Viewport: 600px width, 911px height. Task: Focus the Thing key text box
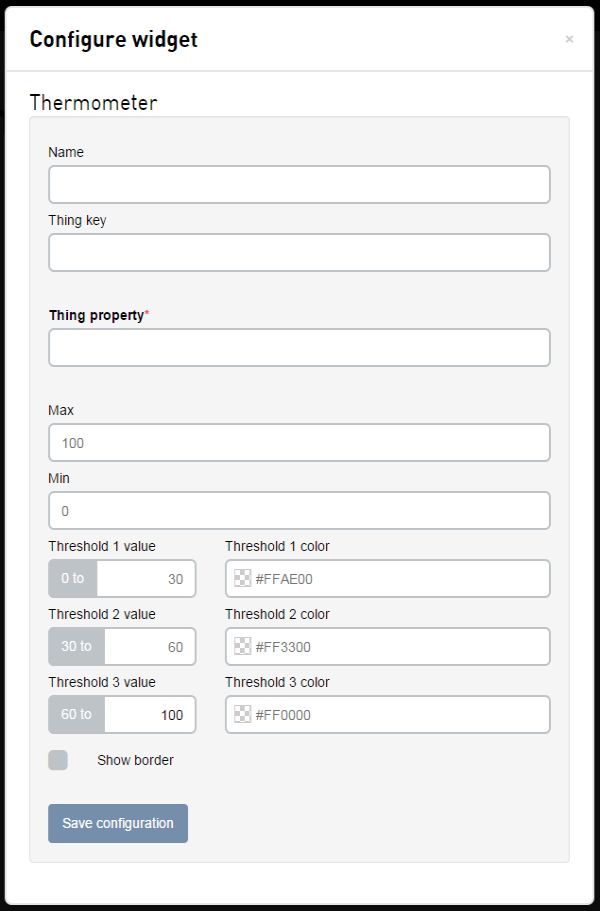click(x=299, y=253)
